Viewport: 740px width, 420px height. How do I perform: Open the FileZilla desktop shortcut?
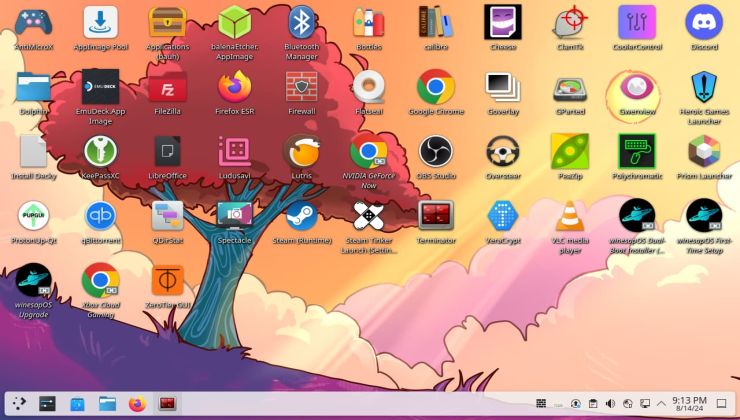tap(167, 88)
